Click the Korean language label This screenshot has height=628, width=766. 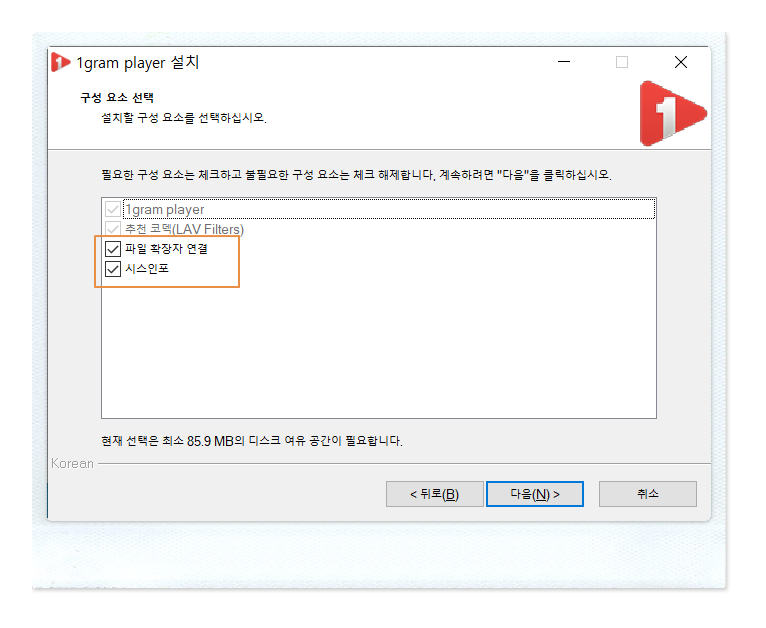72,463
